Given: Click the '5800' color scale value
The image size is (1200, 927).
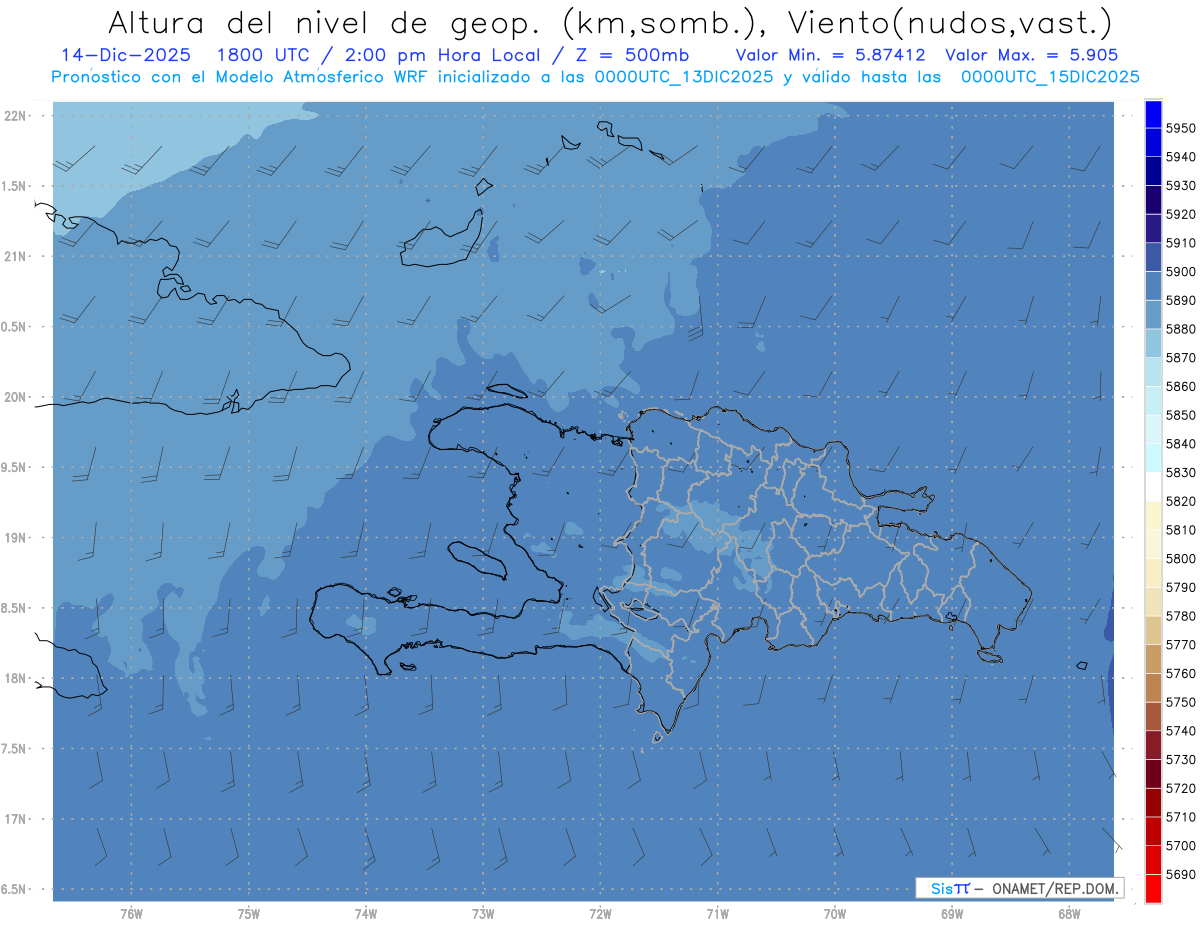Looking at the screenshot, I should [1180, 559].
